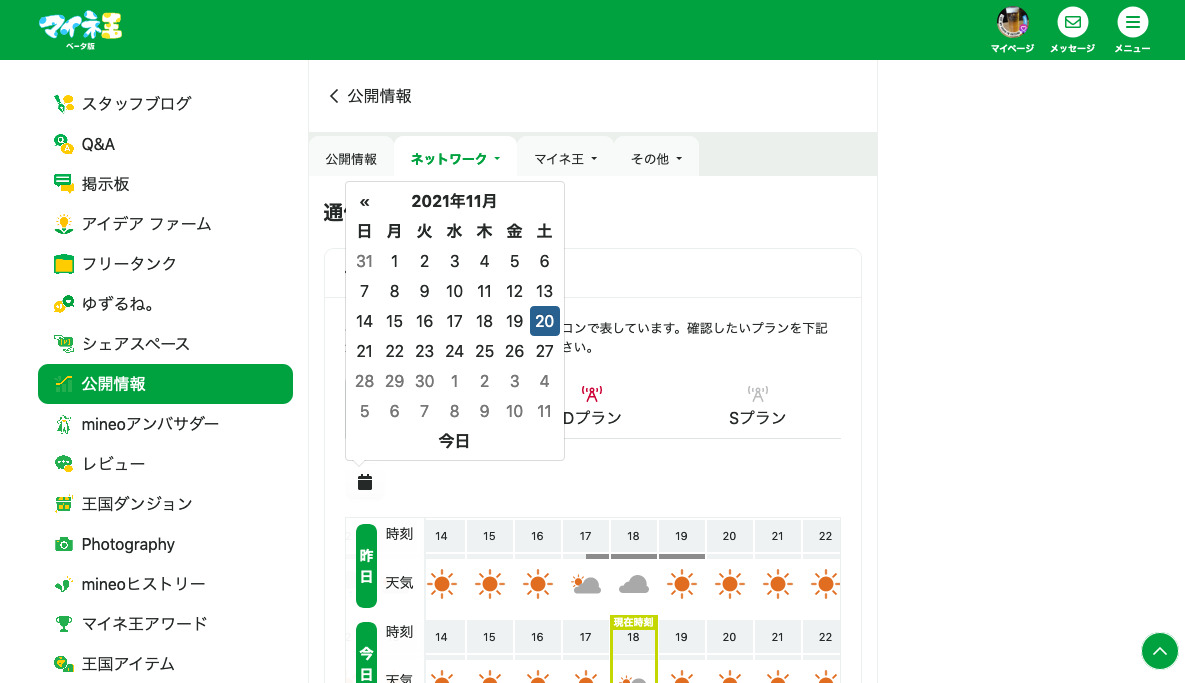Click the 公開情報 chart icon in sidebar
Image resolution: width=1185 pixels, height=683 pixels.
[x=63, y=384]
